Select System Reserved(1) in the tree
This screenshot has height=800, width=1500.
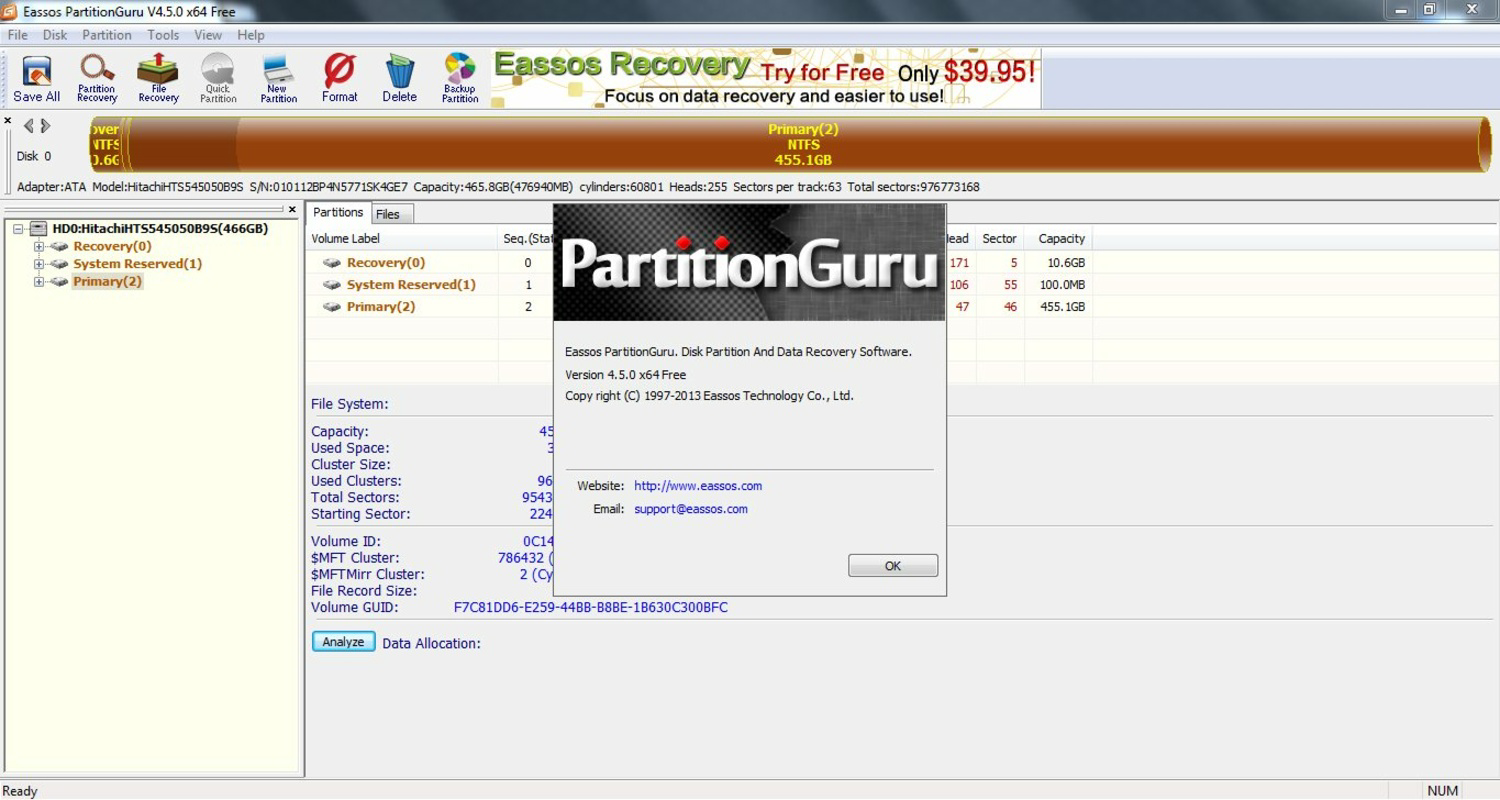[138, 264]
